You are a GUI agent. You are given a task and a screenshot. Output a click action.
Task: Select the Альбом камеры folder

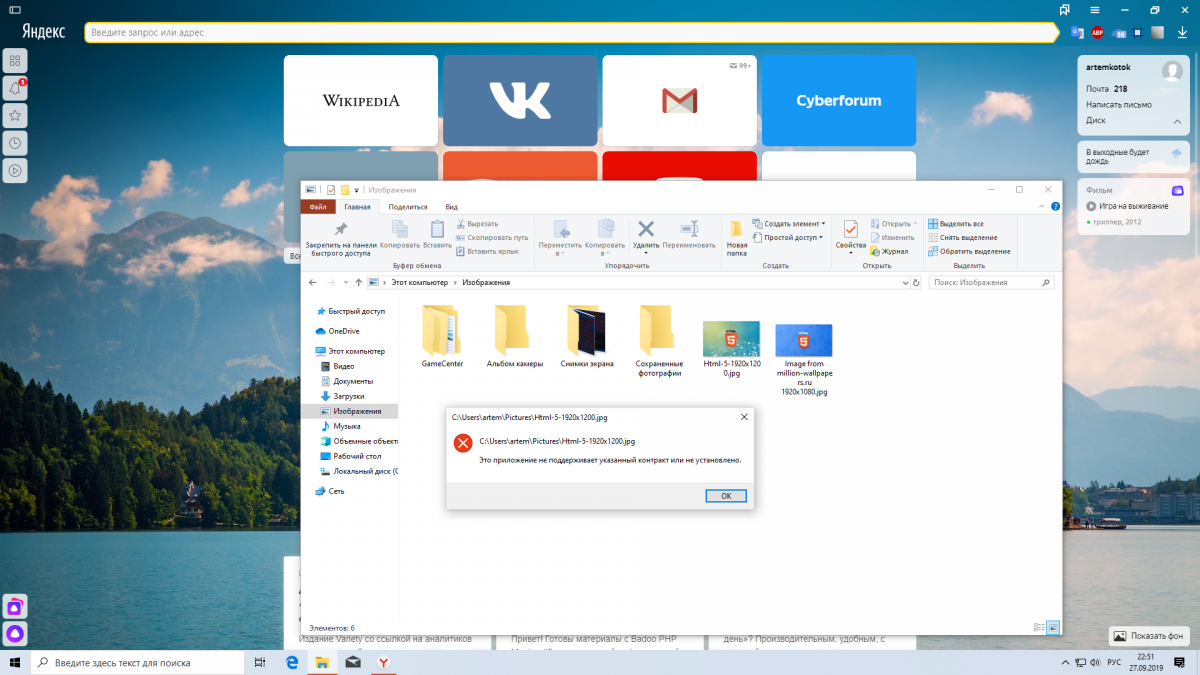click(x=514, y=338)
